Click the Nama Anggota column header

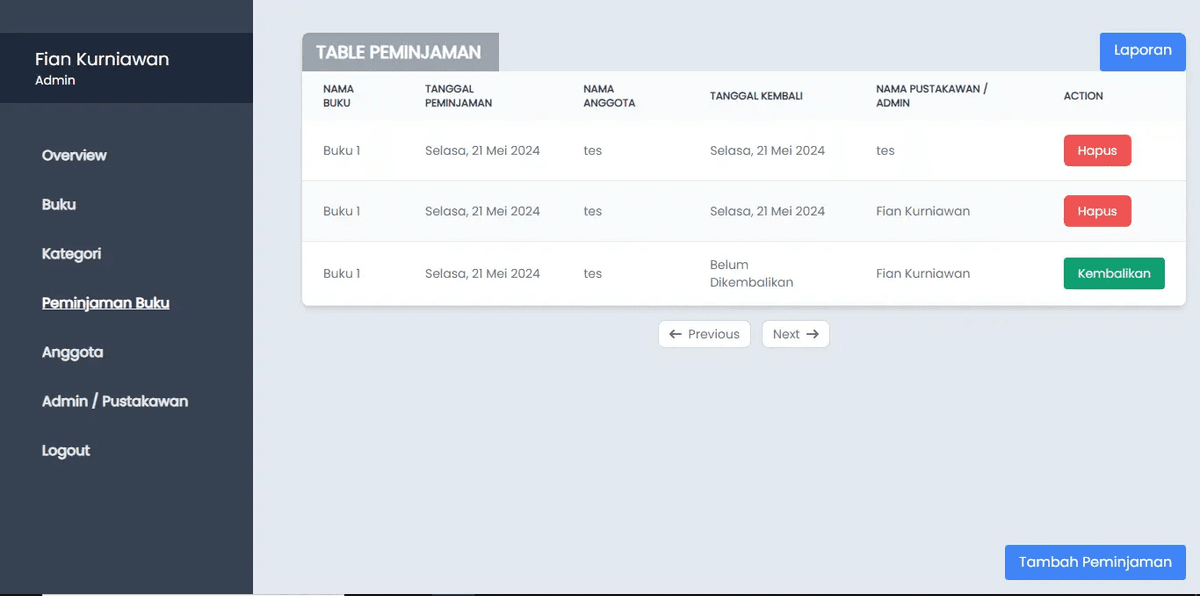(608, 96)
